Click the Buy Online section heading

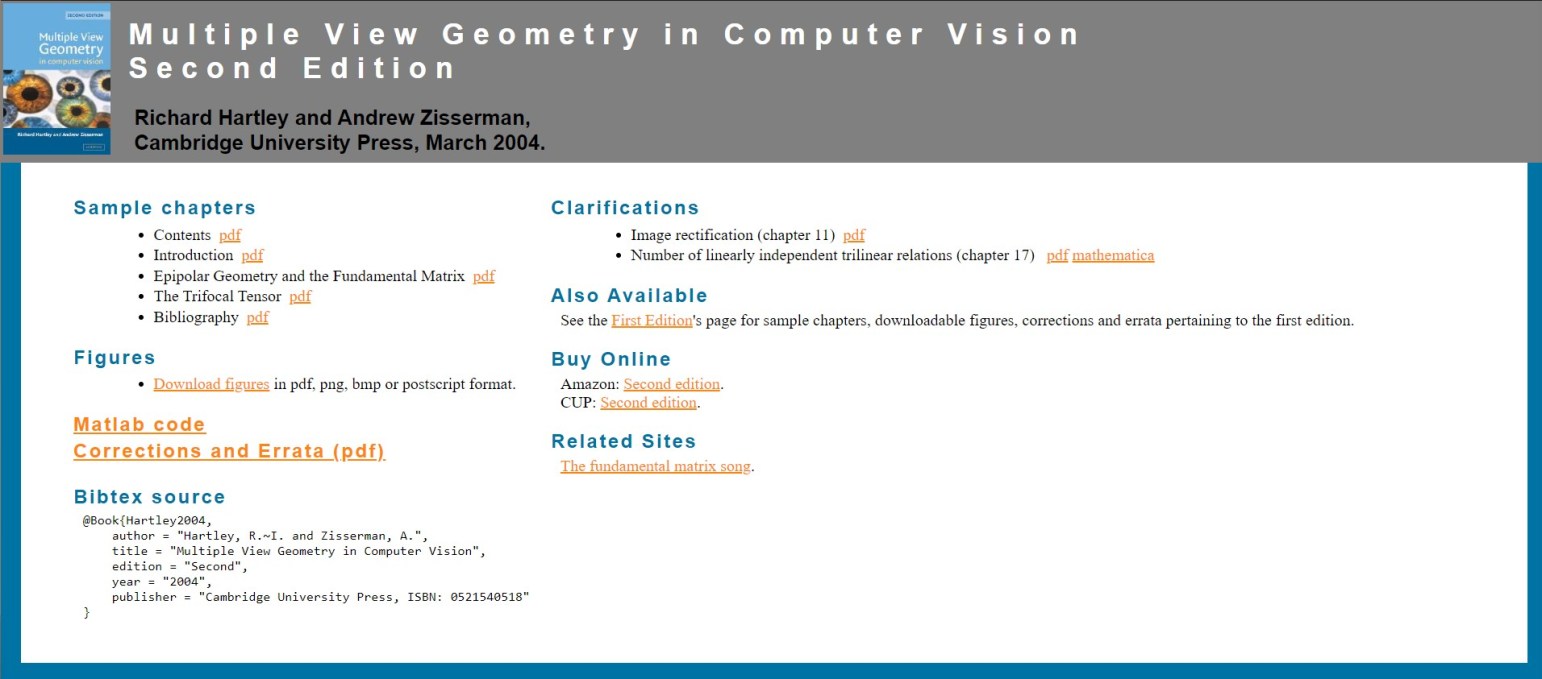pyautogui.click(x=611, y=359)
